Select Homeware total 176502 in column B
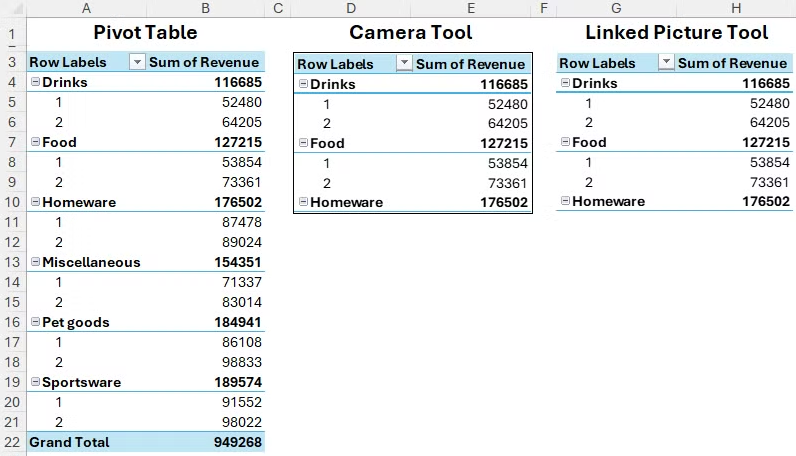Screen dimensions: 796x456 pyautogui.click(x=206, y=202)
